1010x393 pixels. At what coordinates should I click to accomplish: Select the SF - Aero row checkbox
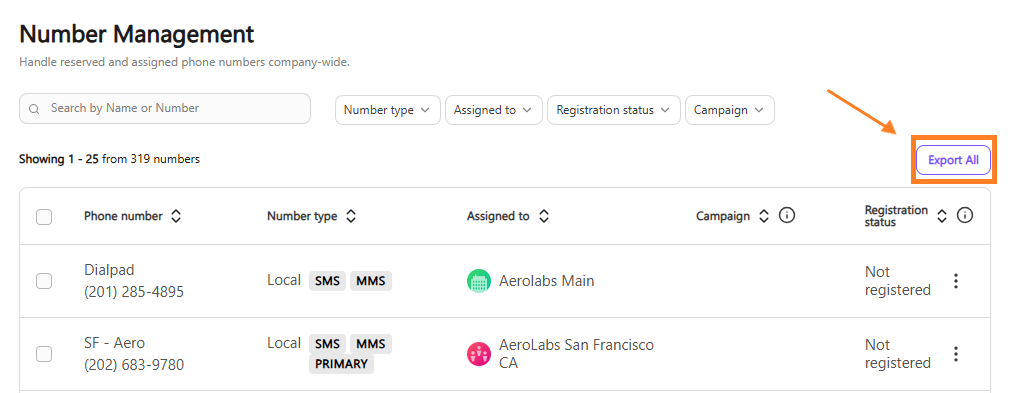tap(44, 354)
